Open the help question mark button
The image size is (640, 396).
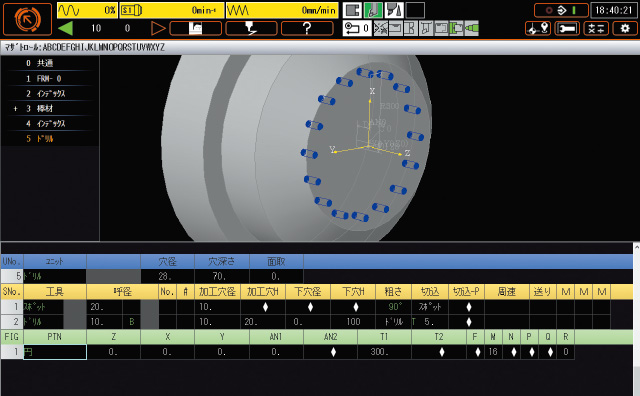307,28
